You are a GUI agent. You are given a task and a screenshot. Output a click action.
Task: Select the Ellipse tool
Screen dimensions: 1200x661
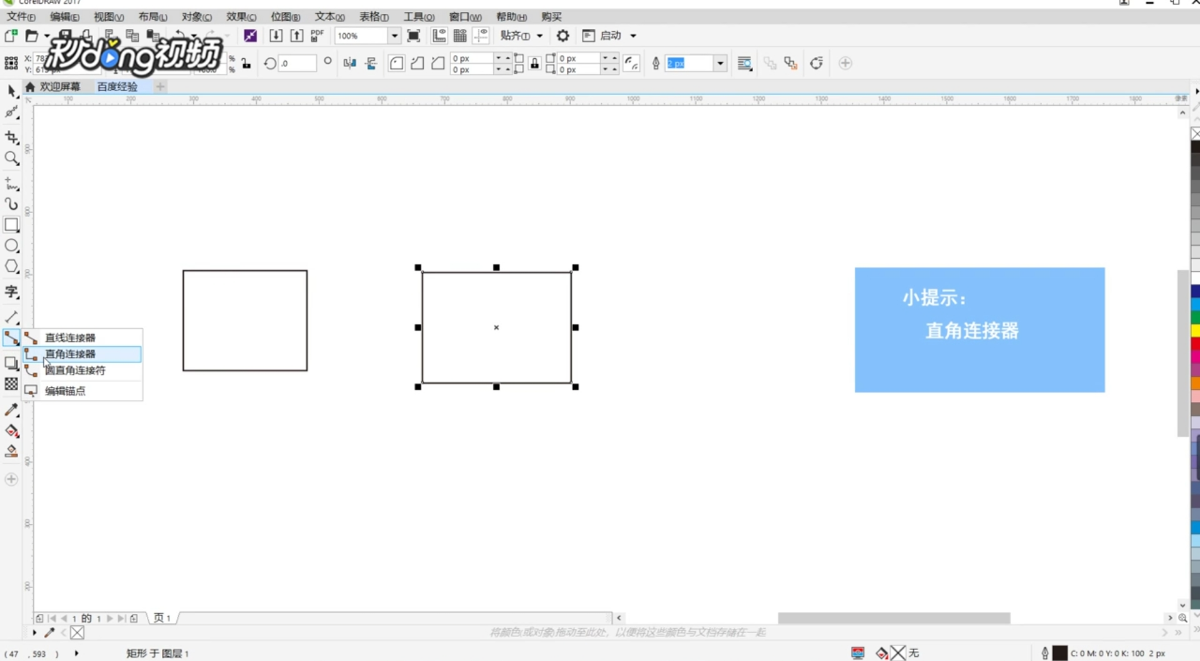pyautogui.click(x=12, y=246)
